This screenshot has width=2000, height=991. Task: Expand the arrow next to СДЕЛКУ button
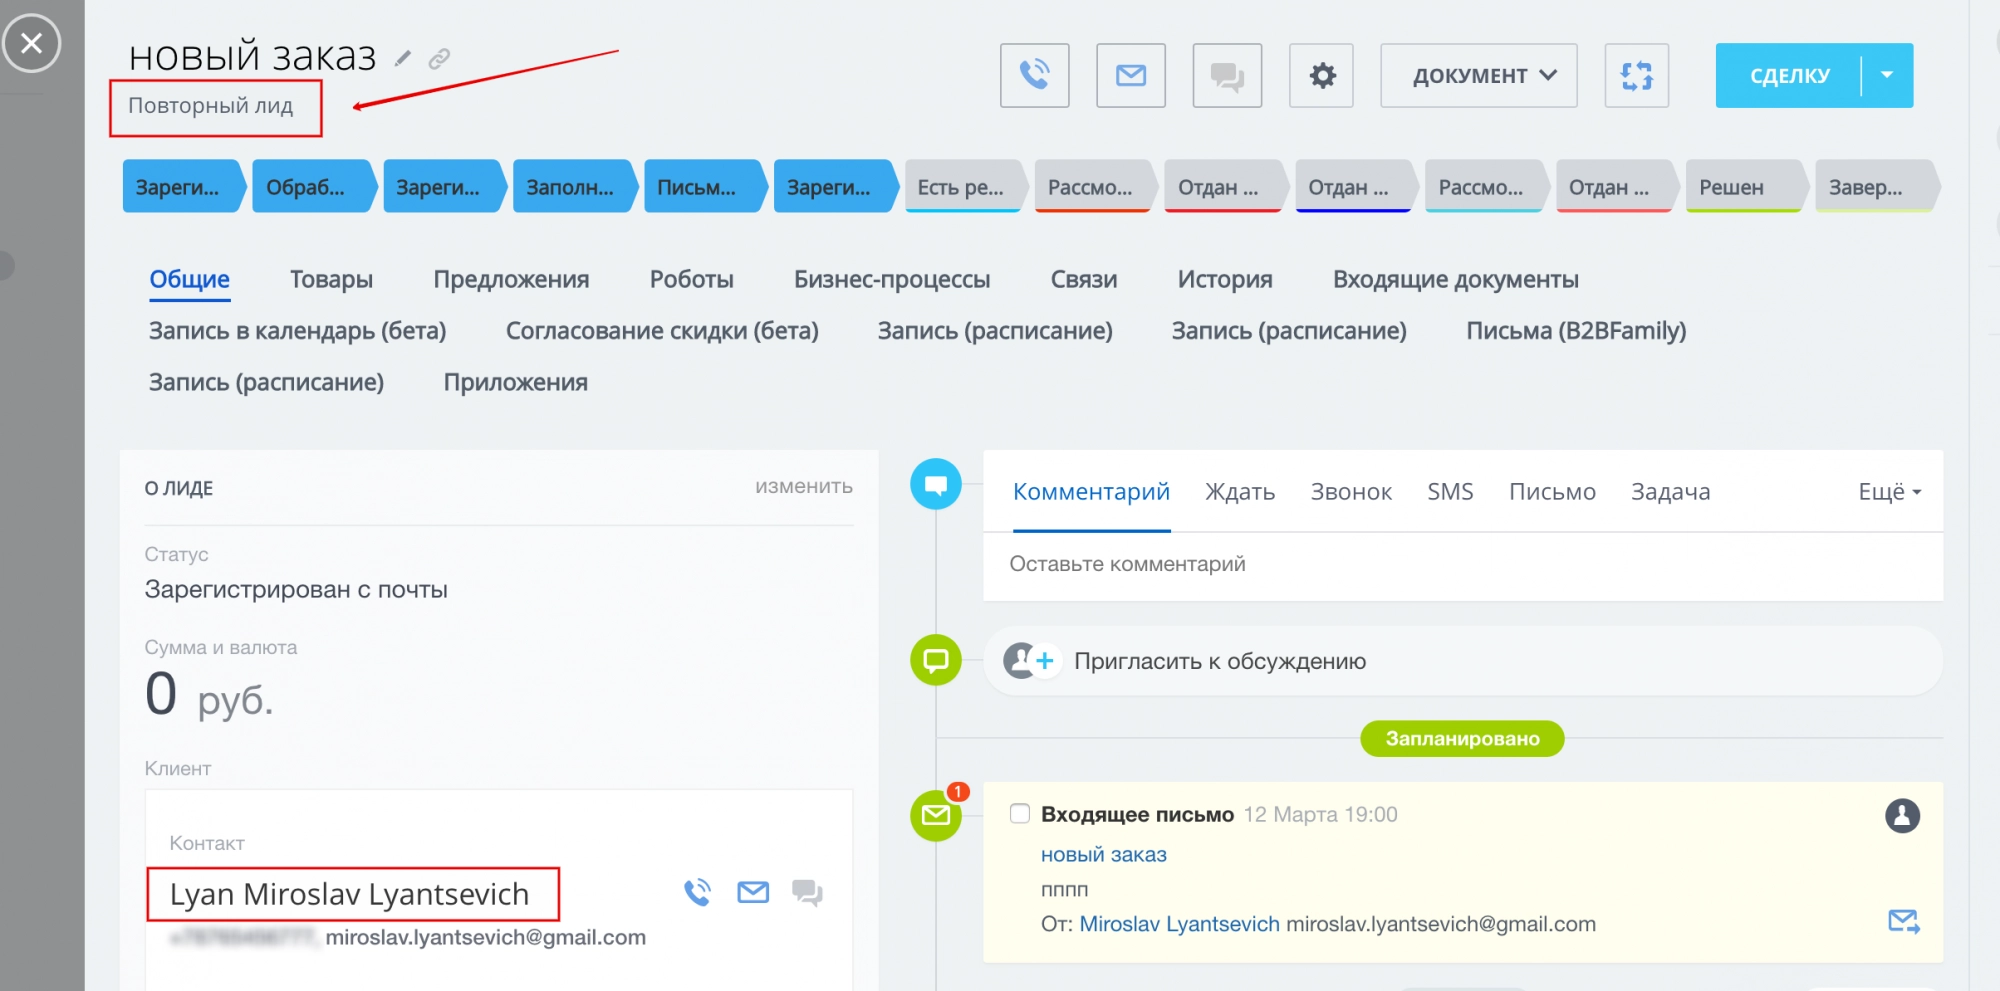pyautogui.click(x=1886, y=75)
